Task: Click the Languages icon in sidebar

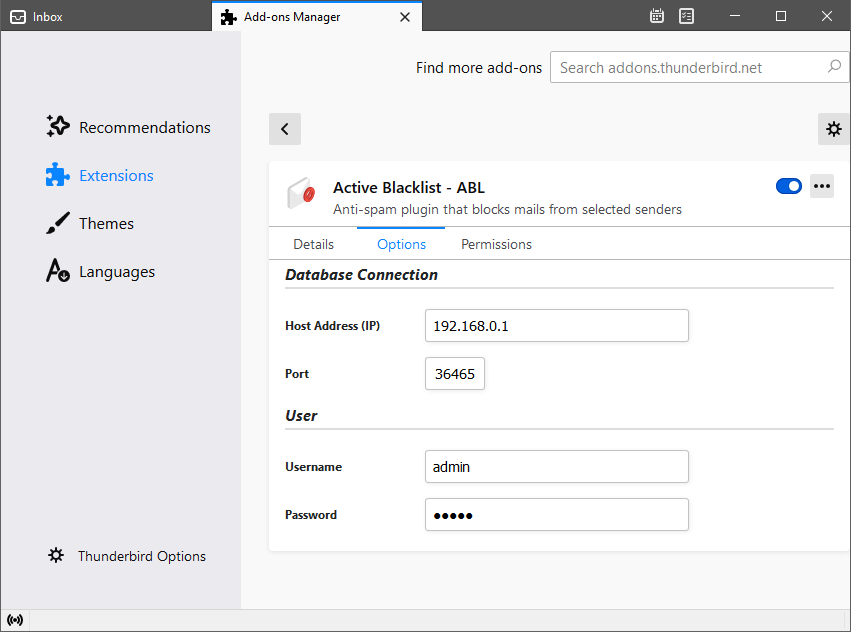Action: (x=58, y=271)
